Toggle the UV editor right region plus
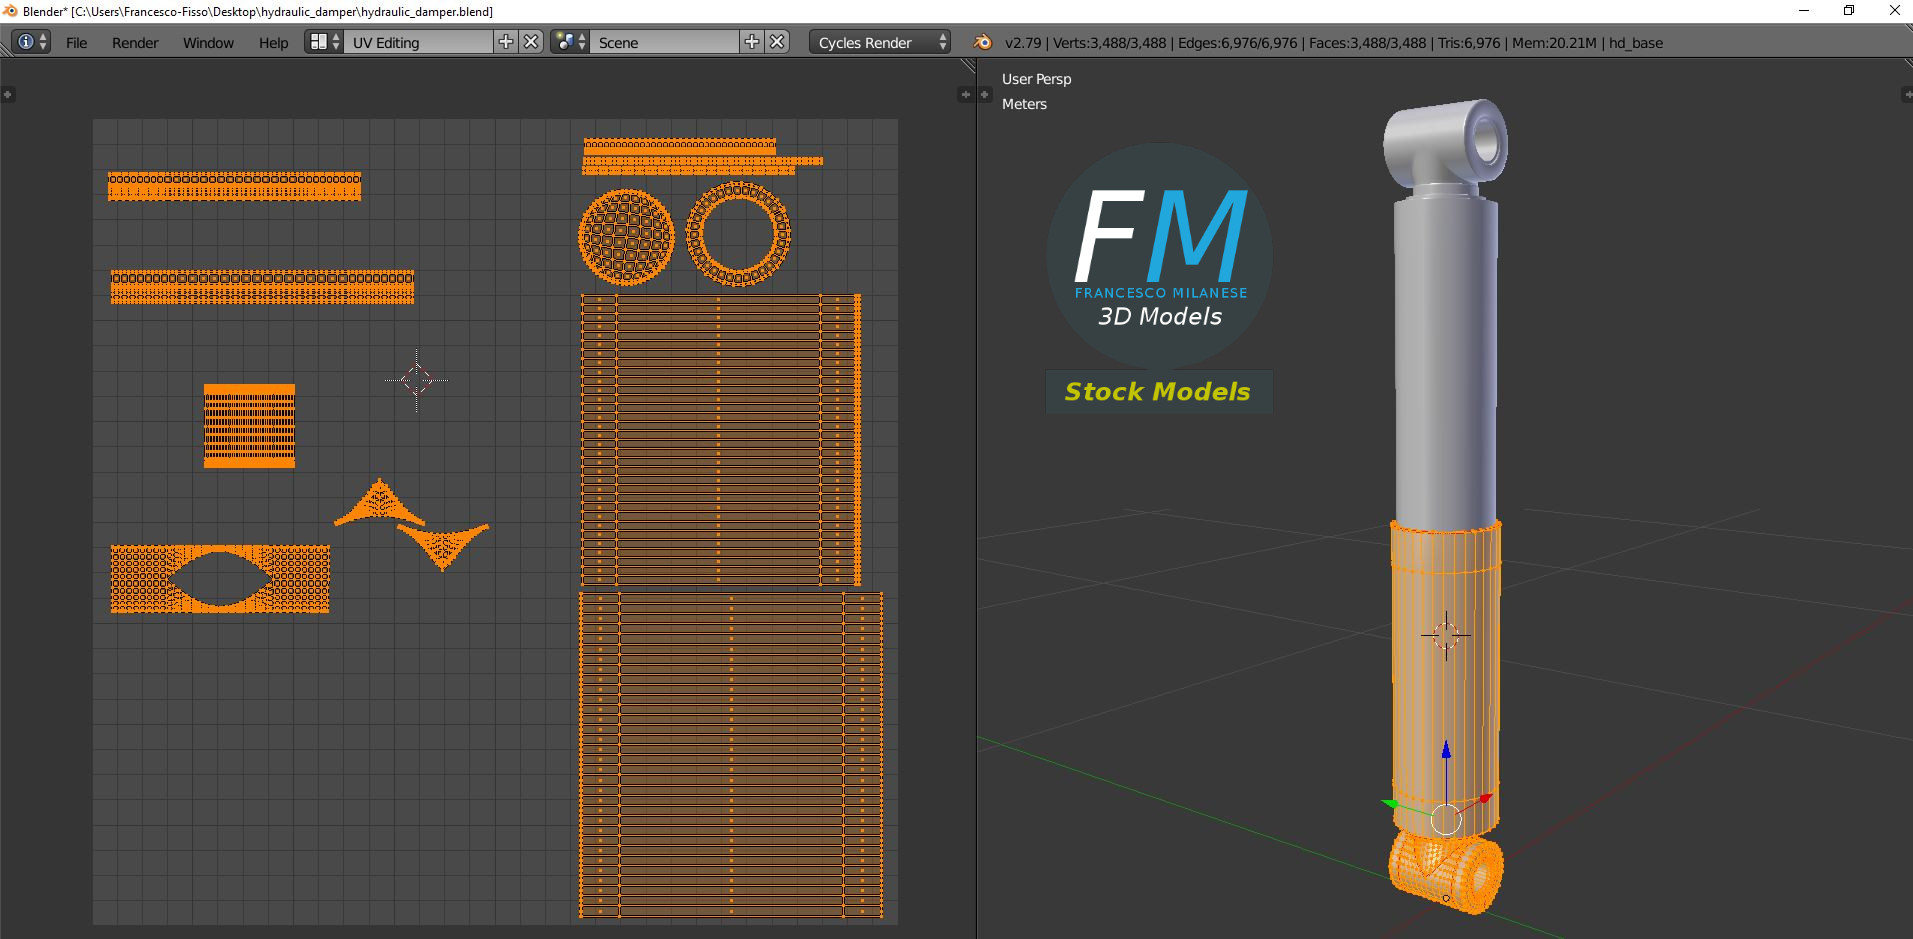The height and width of the screenshot is (939, 1913). tap(965, 95)
